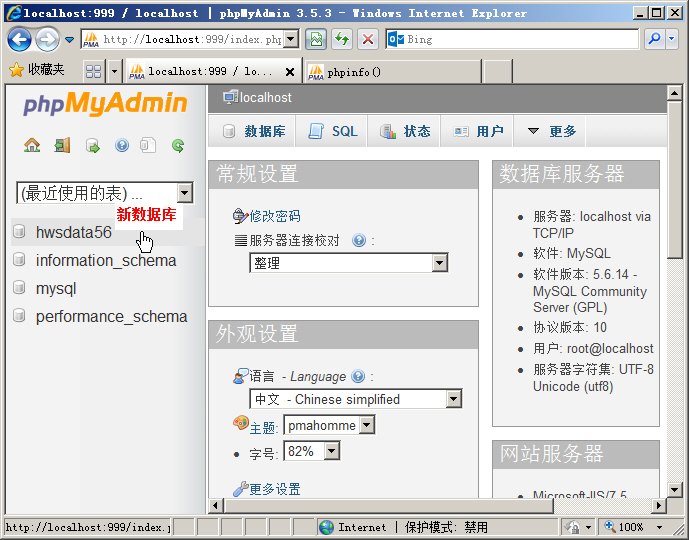This screenshot has height=540, width=689.
Task: Click the Internet zone globe icon
Action: [x=326, y=527]
